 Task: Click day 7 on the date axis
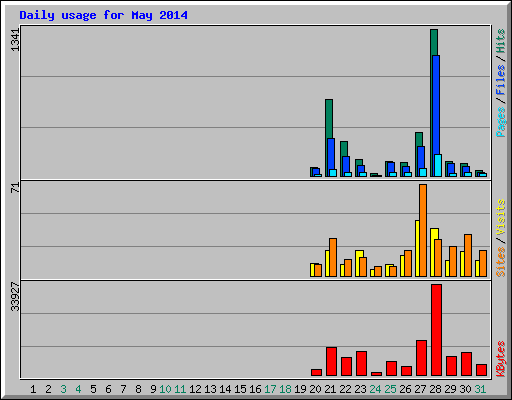123,389
